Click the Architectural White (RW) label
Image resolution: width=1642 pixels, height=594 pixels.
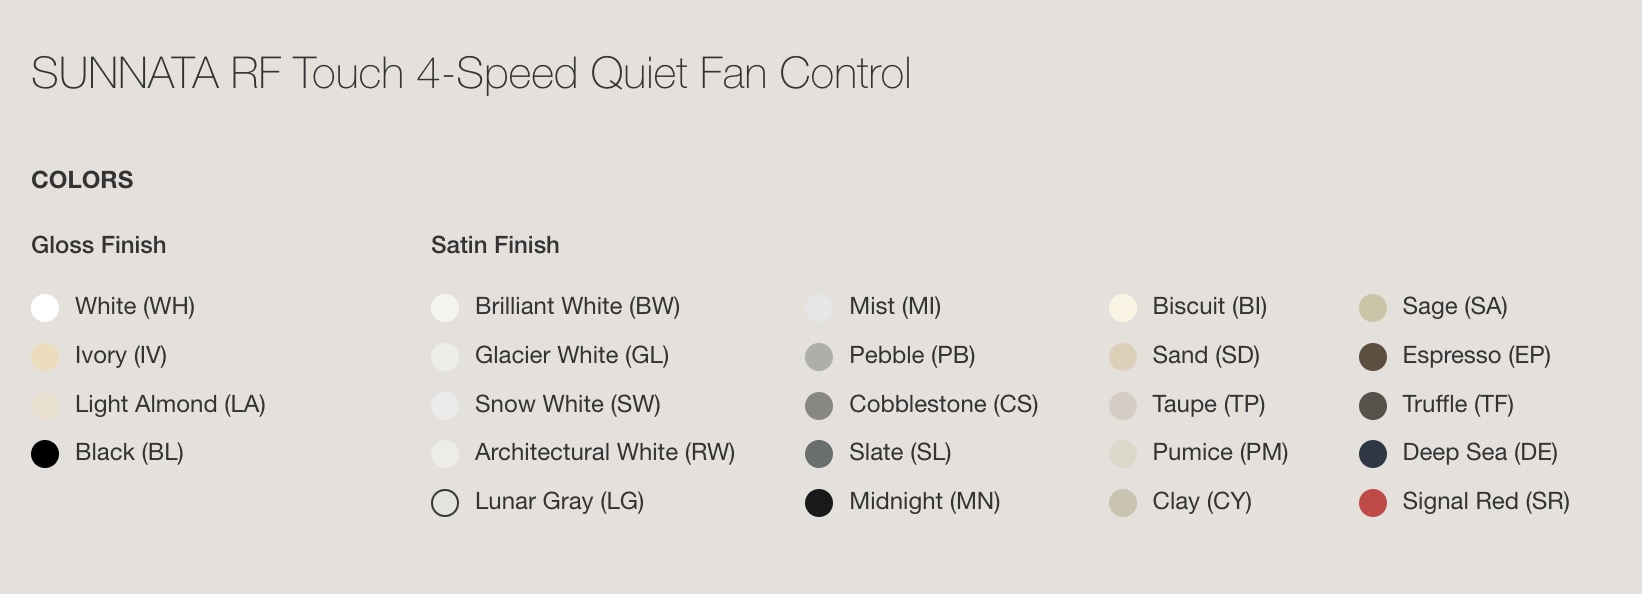point(605,452)
